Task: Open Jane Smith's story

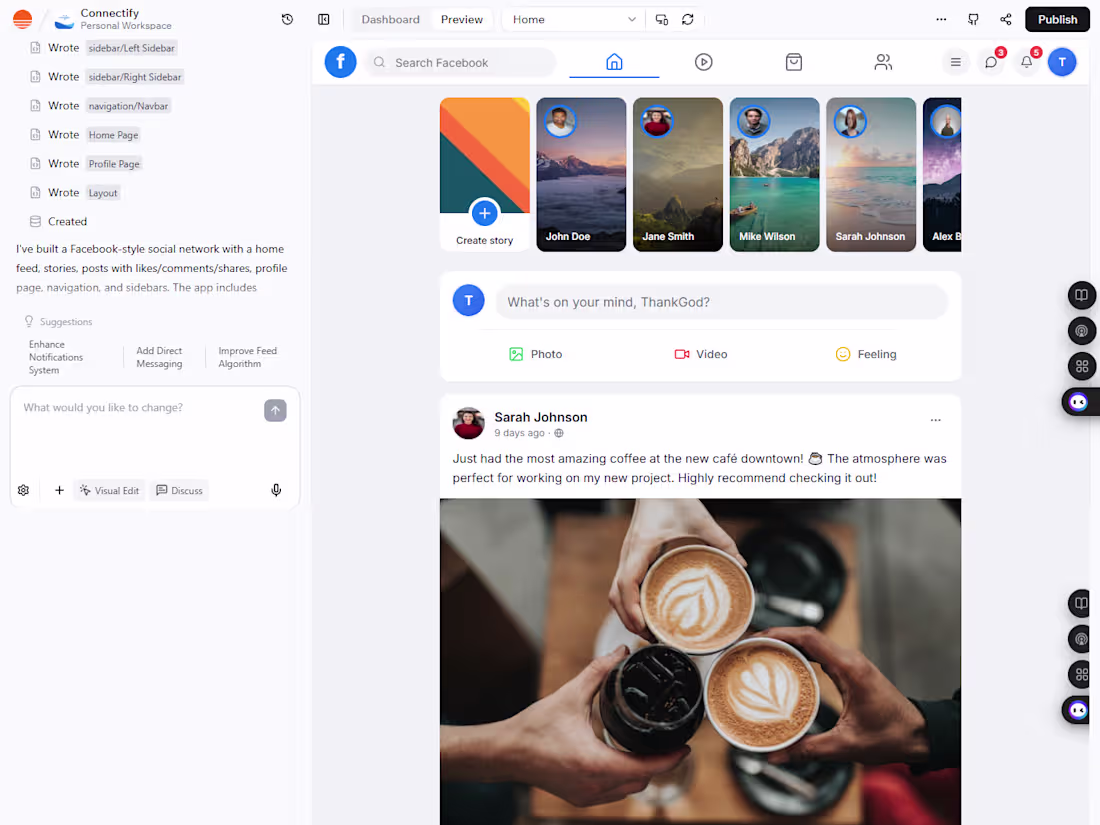Action: click(x=678, y=175)
